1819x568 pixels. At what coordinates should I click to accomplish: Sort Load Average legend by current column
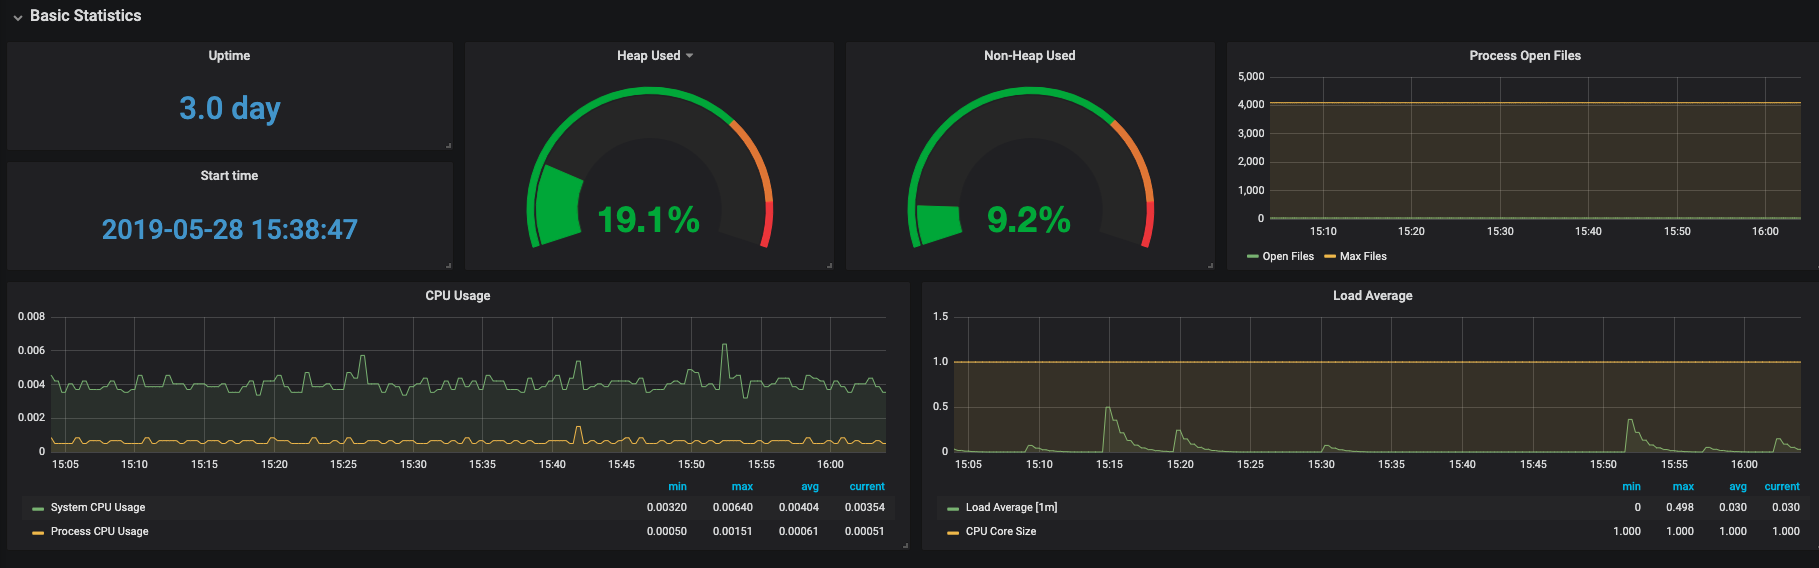click(1782, 487)
